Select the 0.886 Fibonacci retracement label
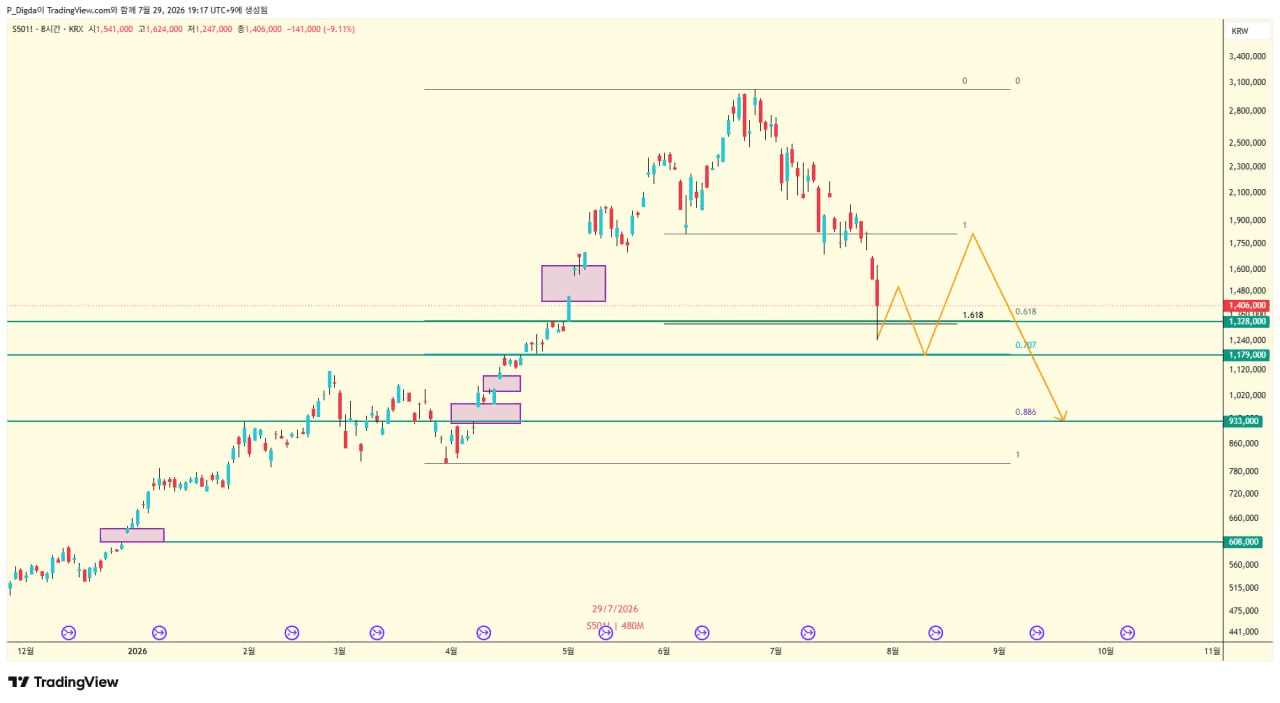 click(x=1025, y=412)
